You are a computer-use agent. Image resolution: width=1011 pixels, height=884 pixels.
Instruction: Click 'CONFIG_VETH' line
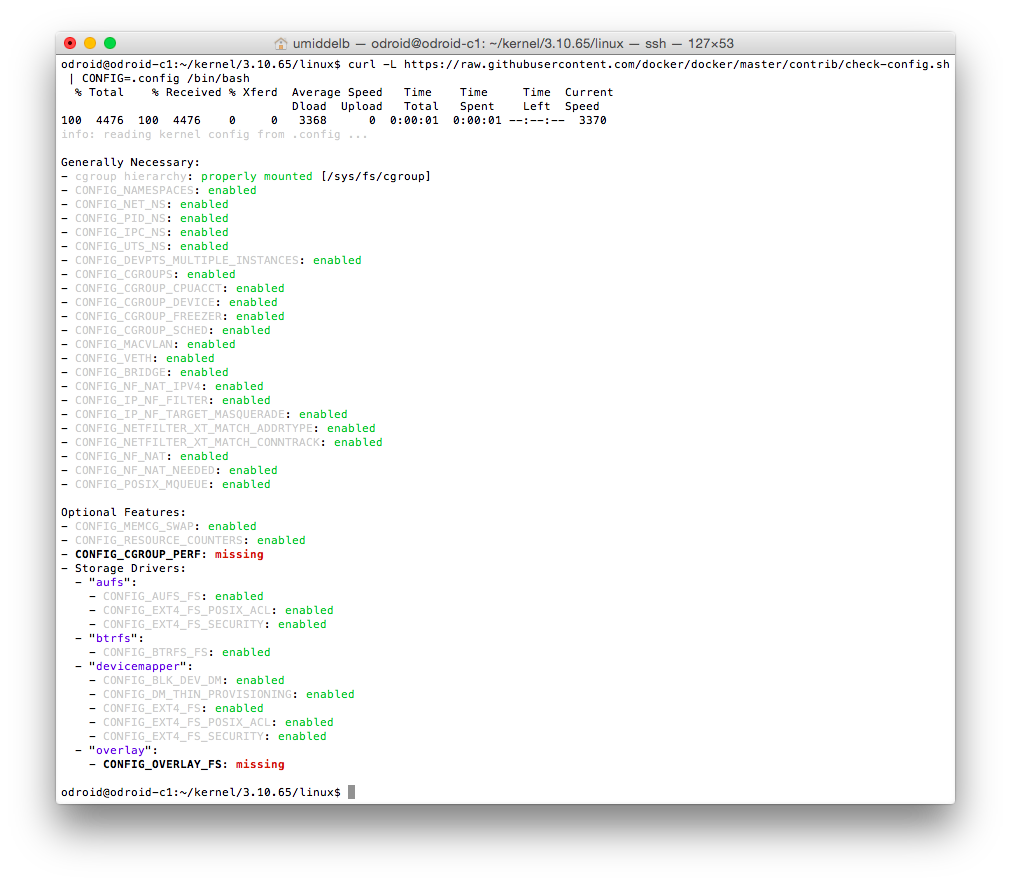point(138,359)
